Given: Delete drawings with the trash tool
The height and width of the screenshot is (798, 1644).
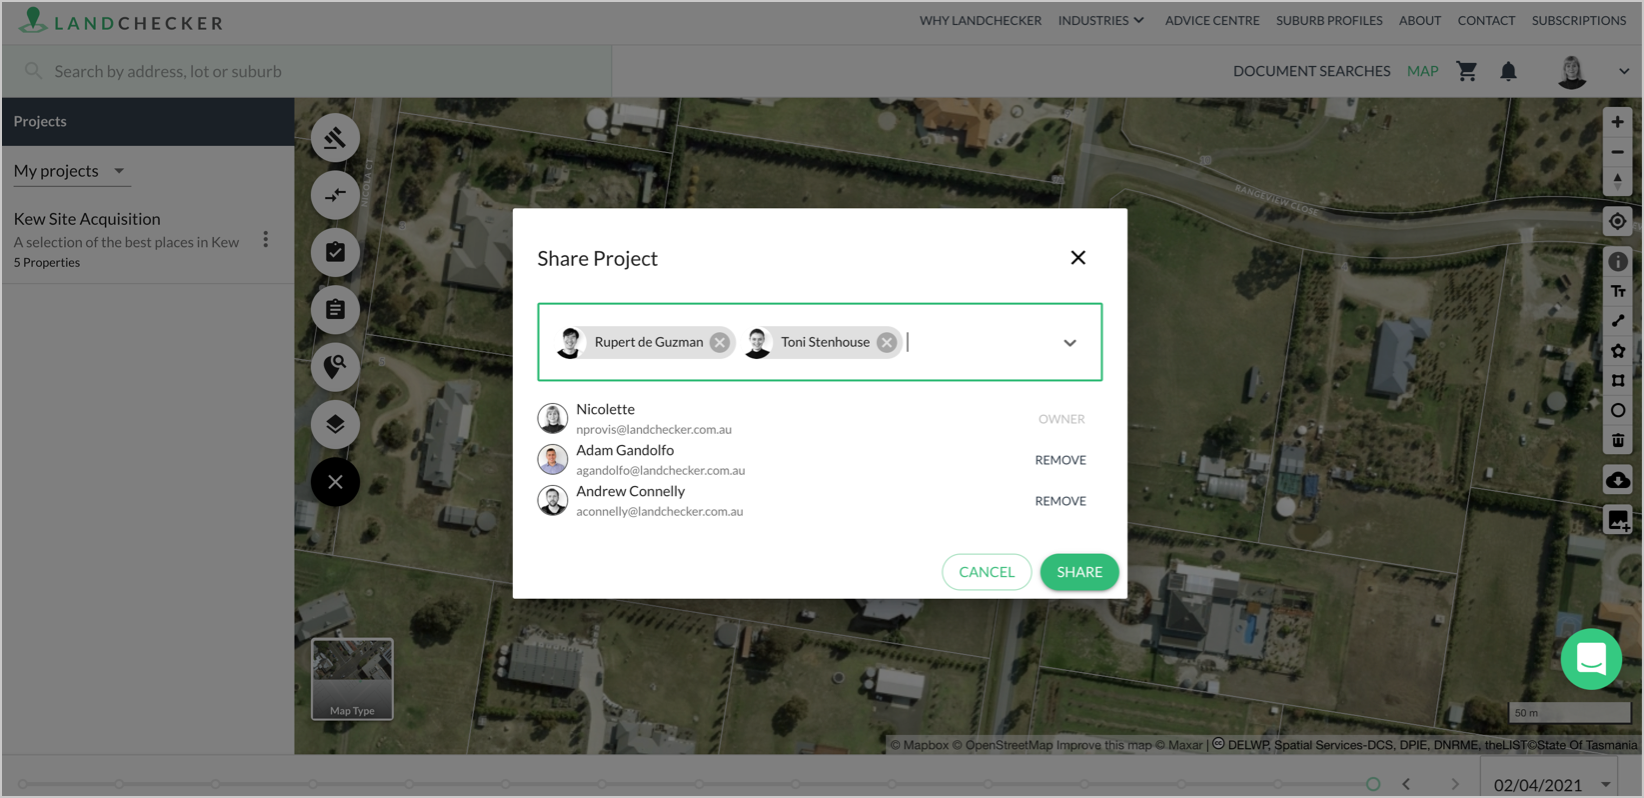Looking at the screenshot, I should (x=1617, y=441).
